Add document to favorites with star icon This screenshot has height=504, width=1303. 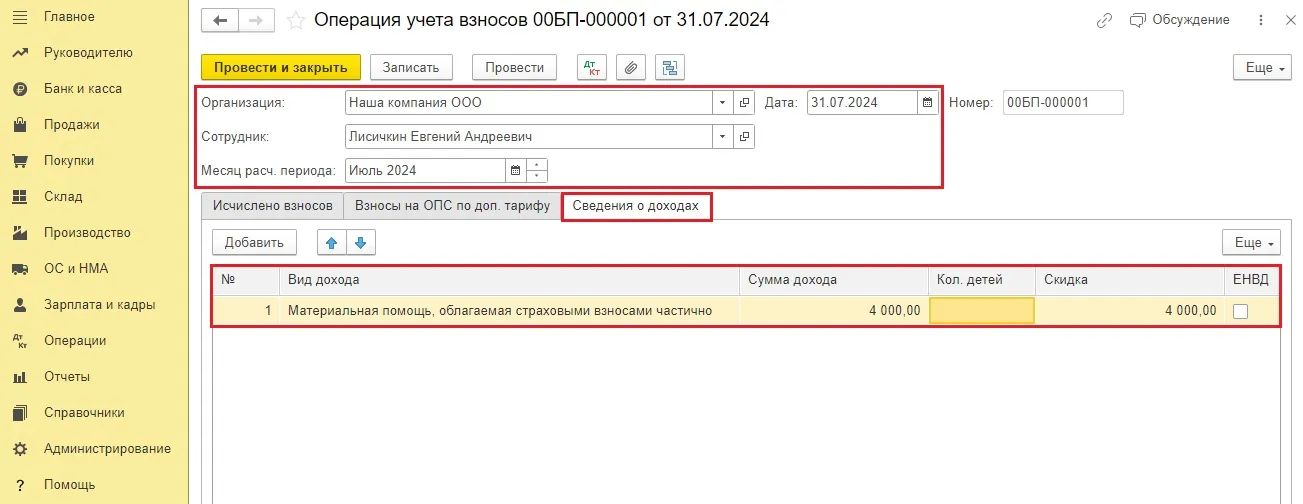pos(295,20)
